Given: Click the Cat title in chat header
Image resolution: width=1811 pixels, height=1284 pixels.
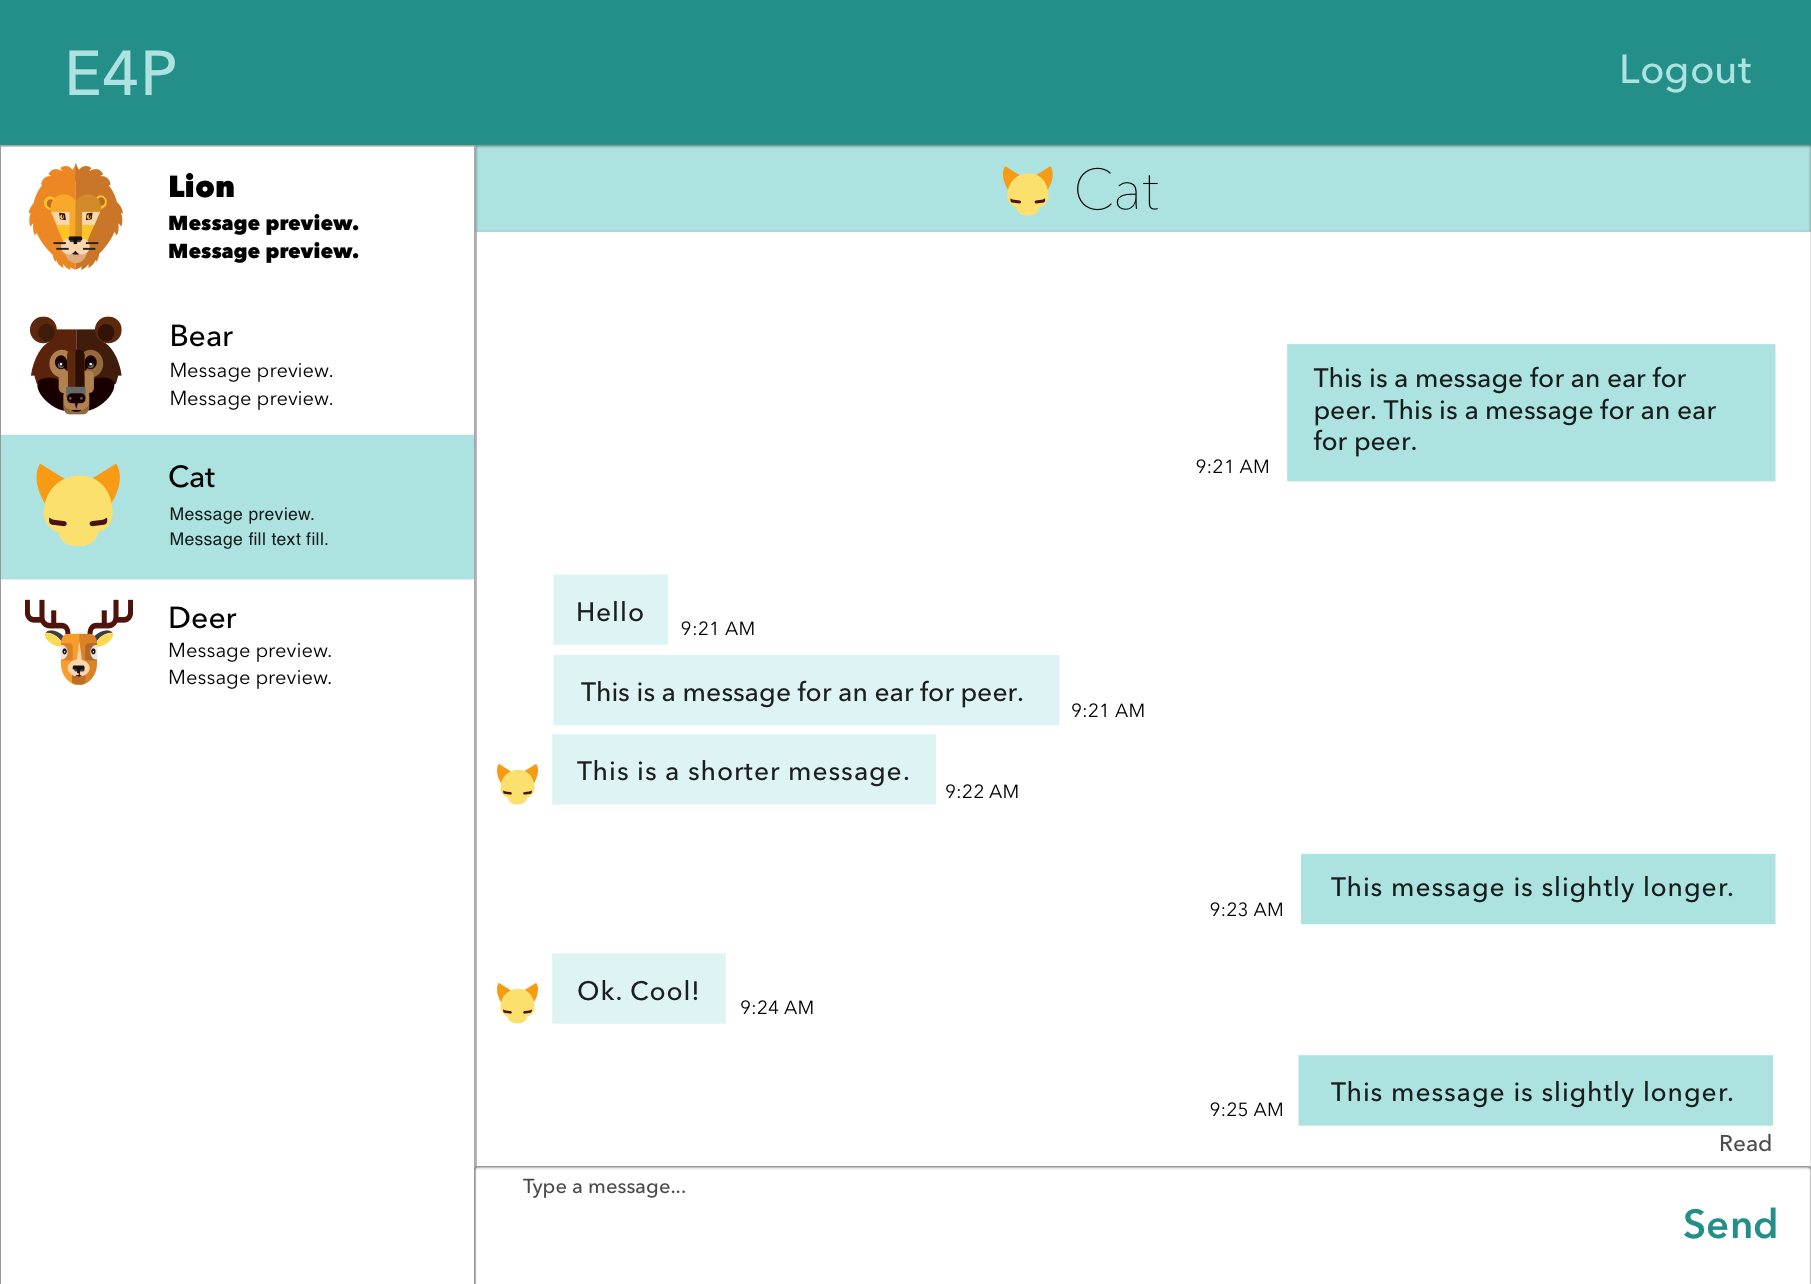Looking at the screenshot, I should [x=1117, y=190].
